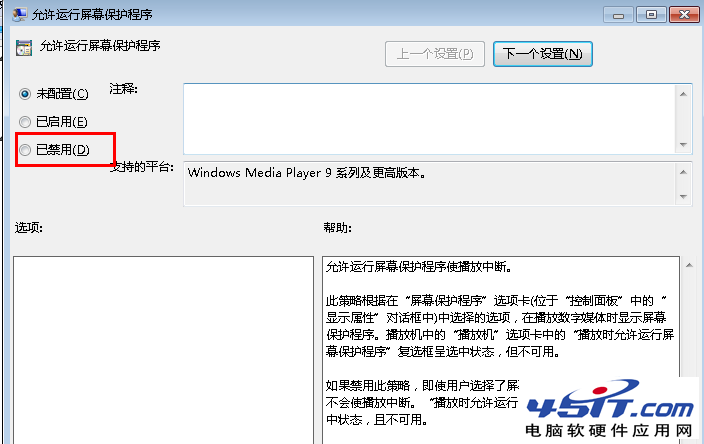Screen dimensions: 704x444
Task: Maximize the policy settings window
Action: 653,14
